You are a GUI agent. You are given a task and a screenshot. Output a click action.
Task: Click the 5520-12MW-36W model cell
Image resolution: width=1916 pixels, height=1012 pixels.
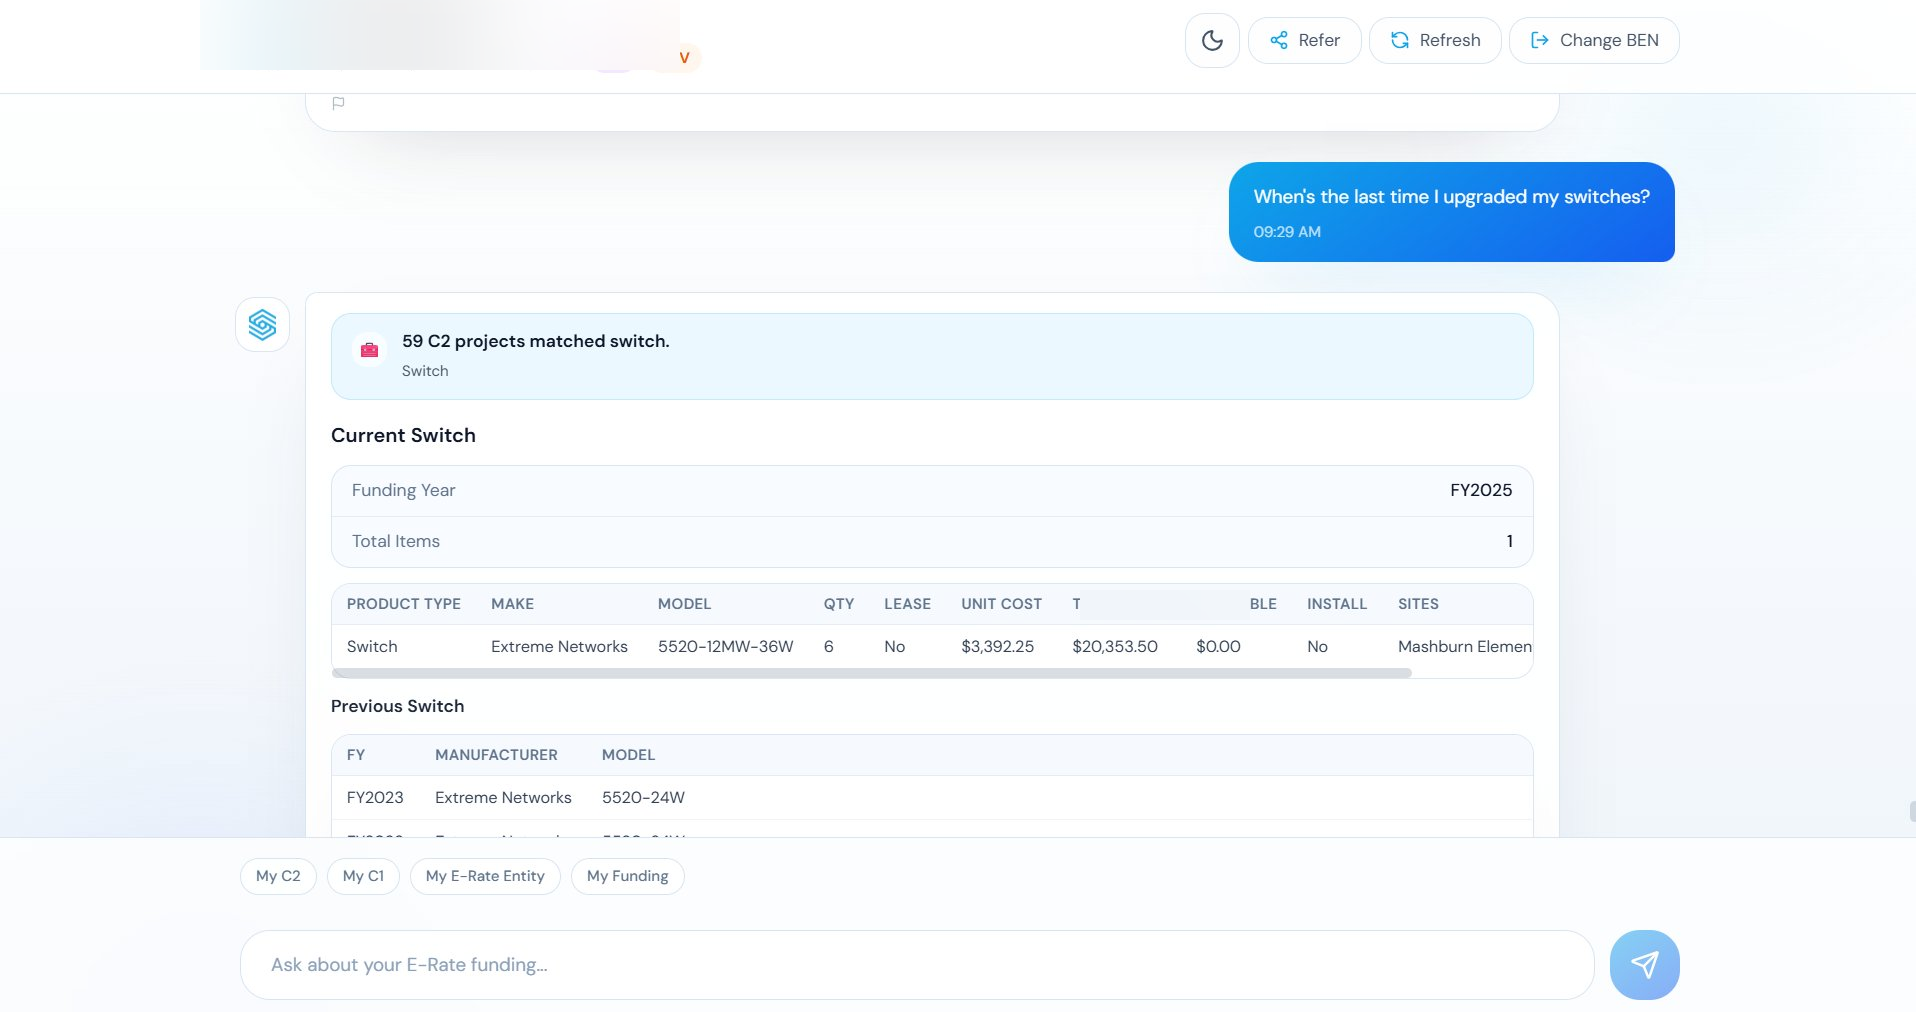coord(725,647)
